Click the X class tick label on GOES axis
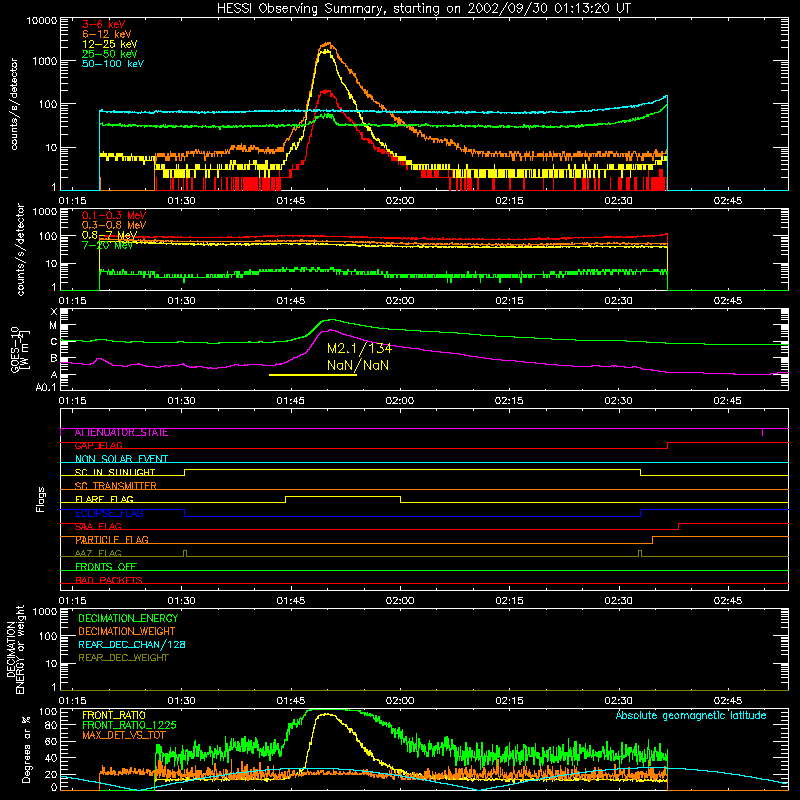 click(x=54, y=312)
